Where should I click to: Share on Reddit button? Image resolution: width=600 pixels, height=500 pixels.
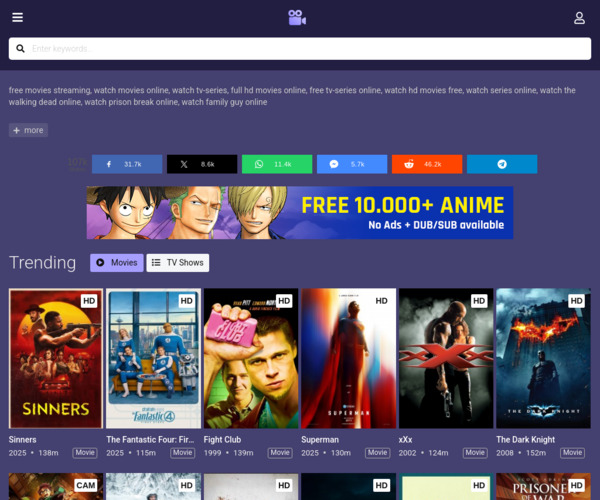427,164
